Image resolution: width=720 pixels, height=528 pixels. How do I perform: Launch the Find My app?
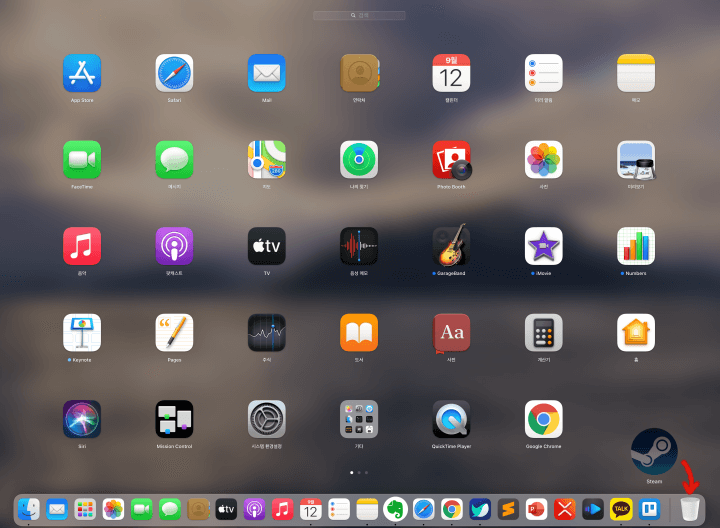point(359,159)
